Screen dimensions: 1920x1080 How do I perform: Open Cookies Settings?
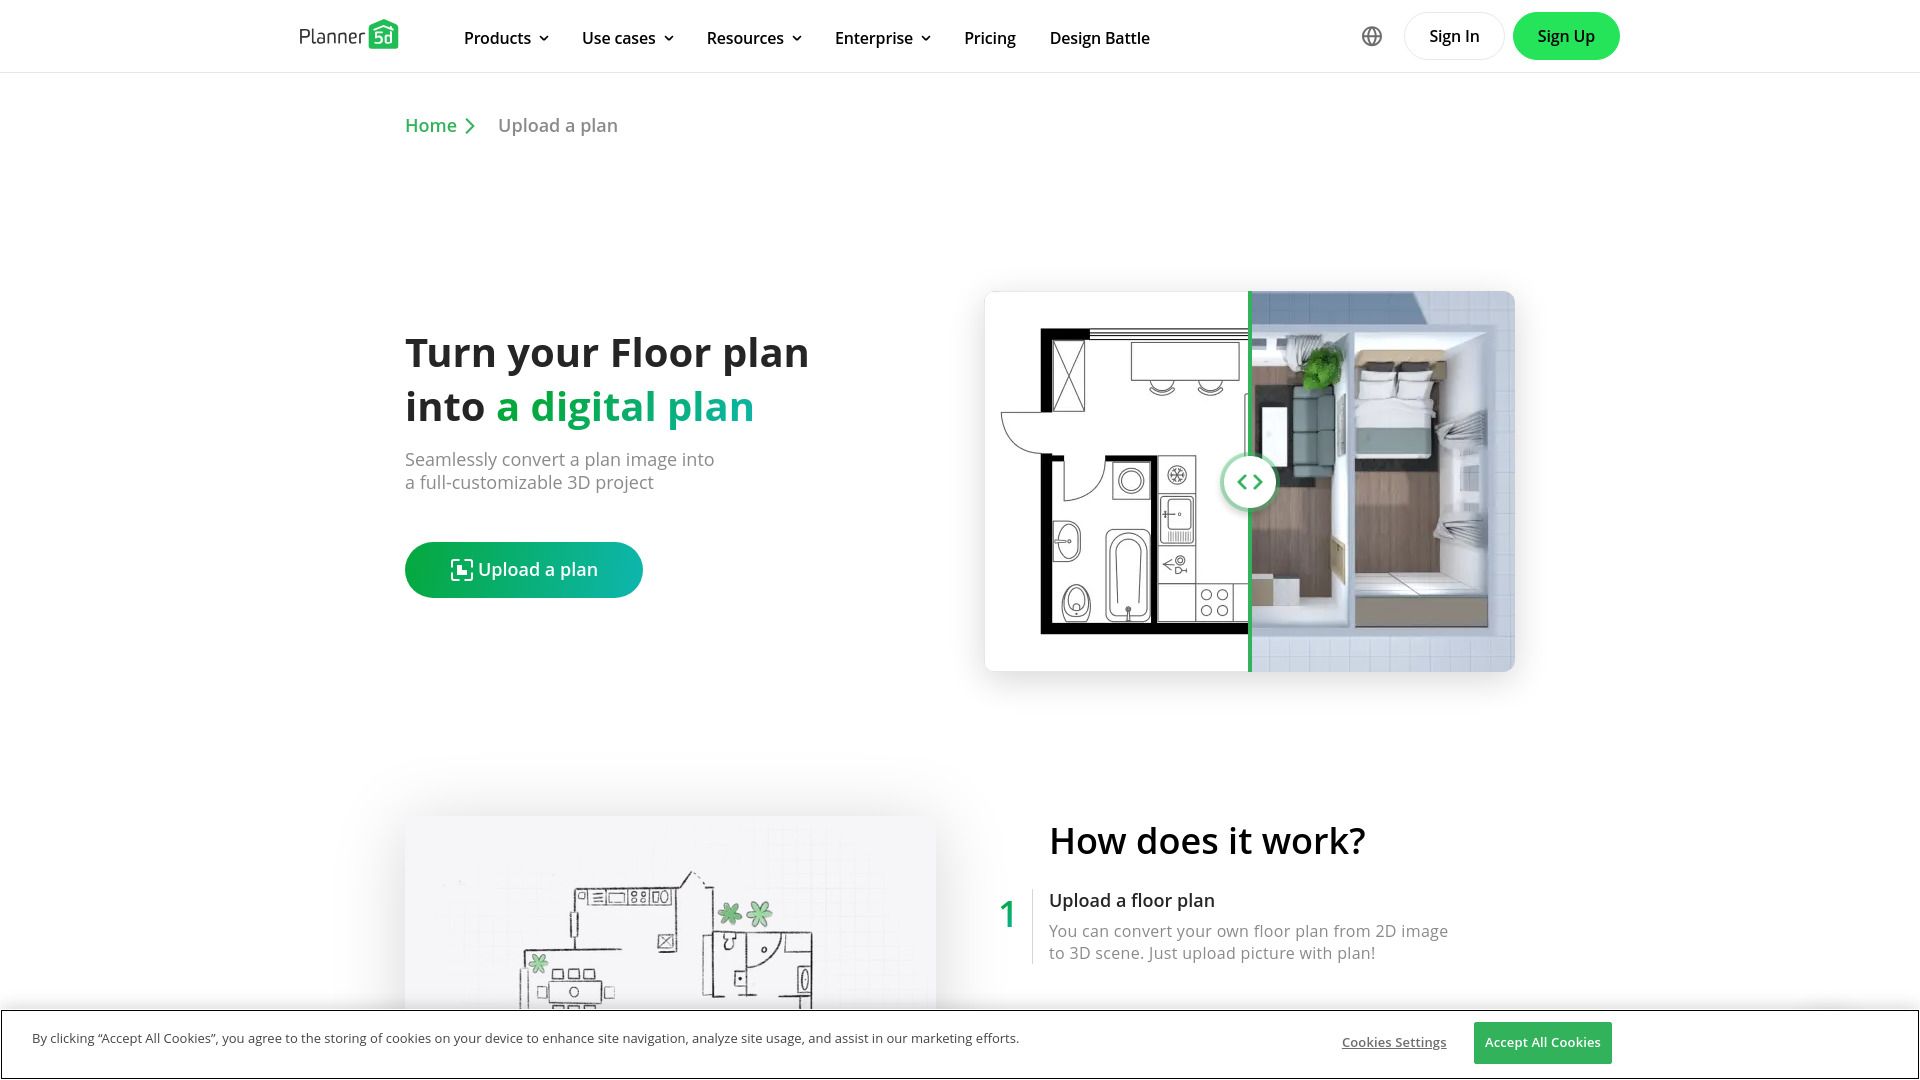[x=1393, y=1042]
